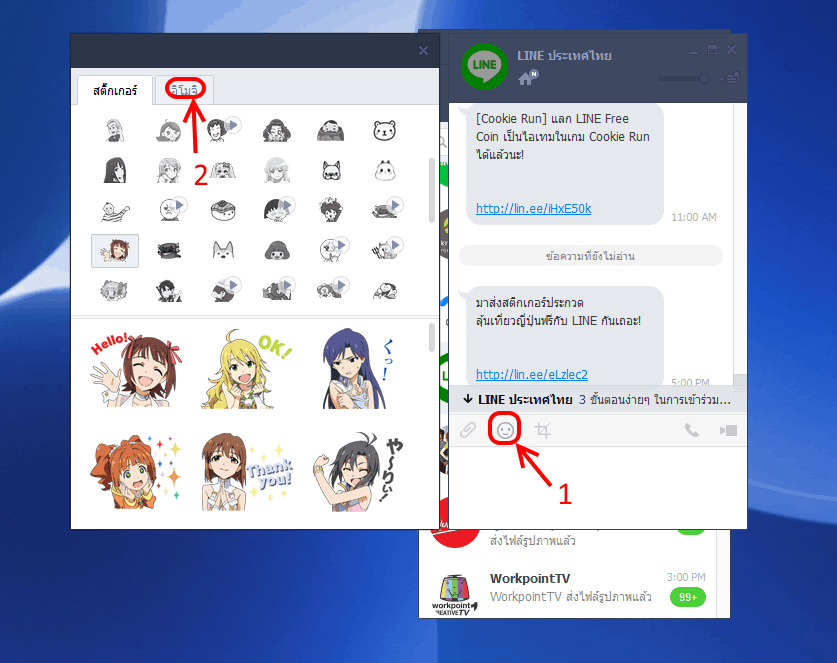Select the French bulldog sticker pack

pyautogui.click(x=332, y=170)
